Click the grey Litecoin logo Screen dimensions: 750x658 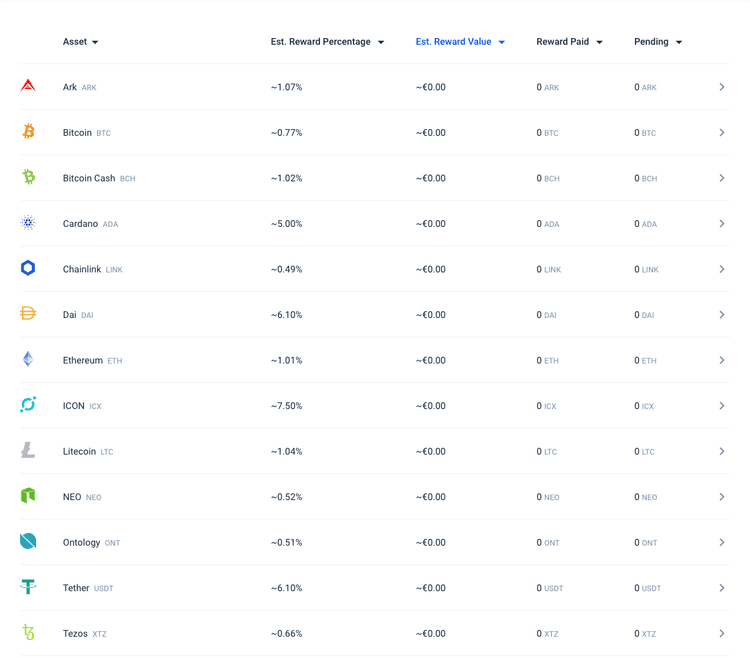pyautogui.click(x=28, y=450)
